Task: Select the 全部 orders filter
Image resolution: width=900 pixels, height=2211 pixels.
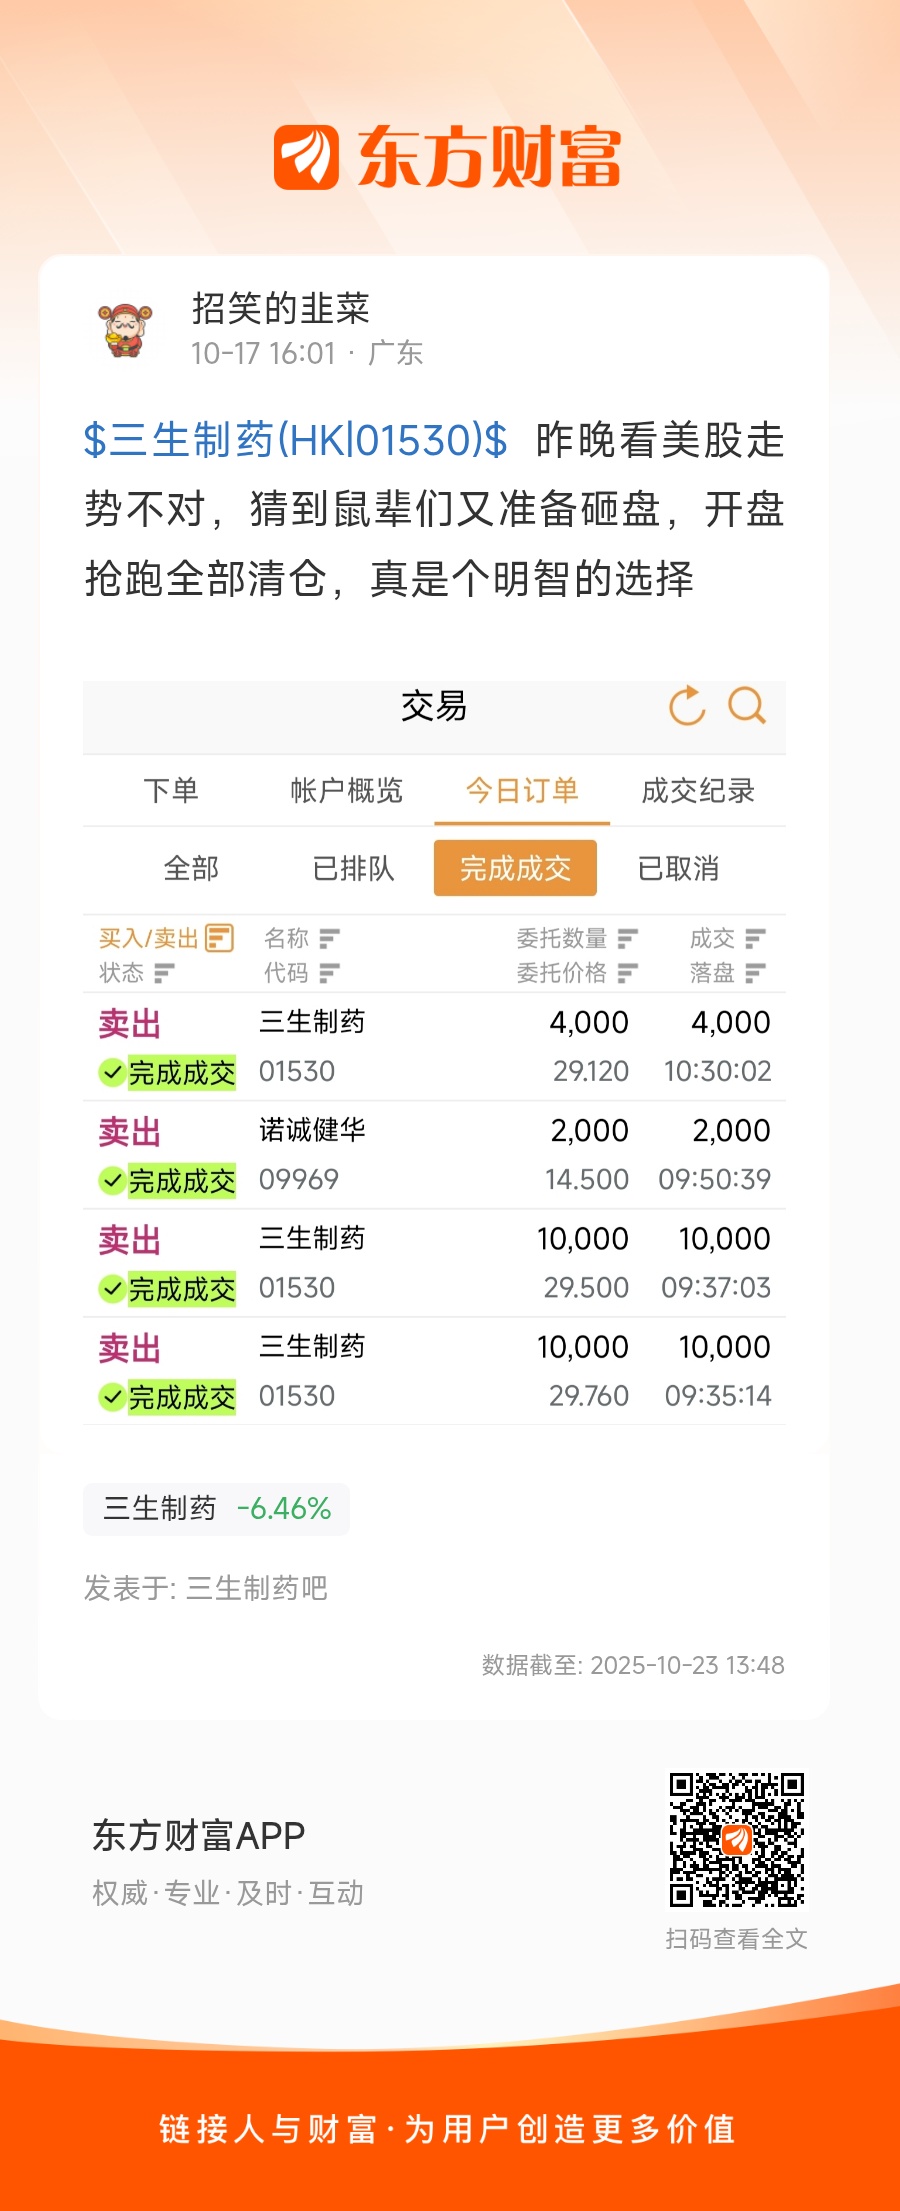Action: (191, 868)
